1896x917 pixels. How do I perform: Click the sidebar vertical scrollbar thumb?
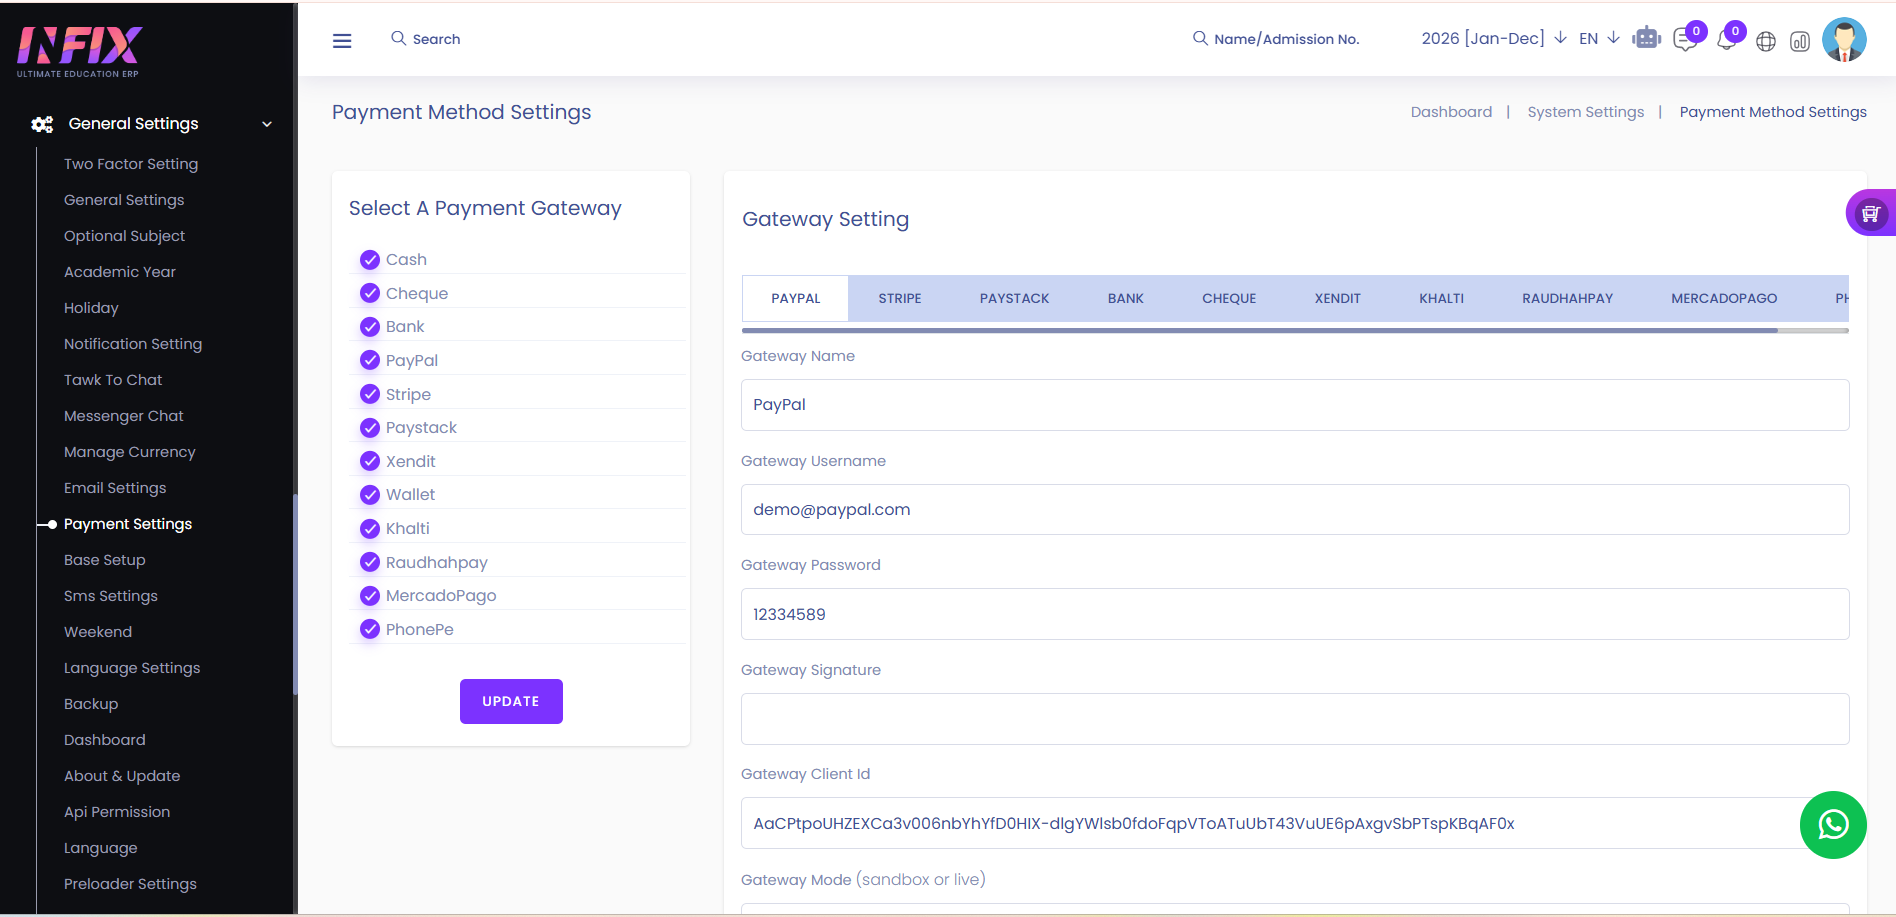pyautogui.click(x=295, y=594)
